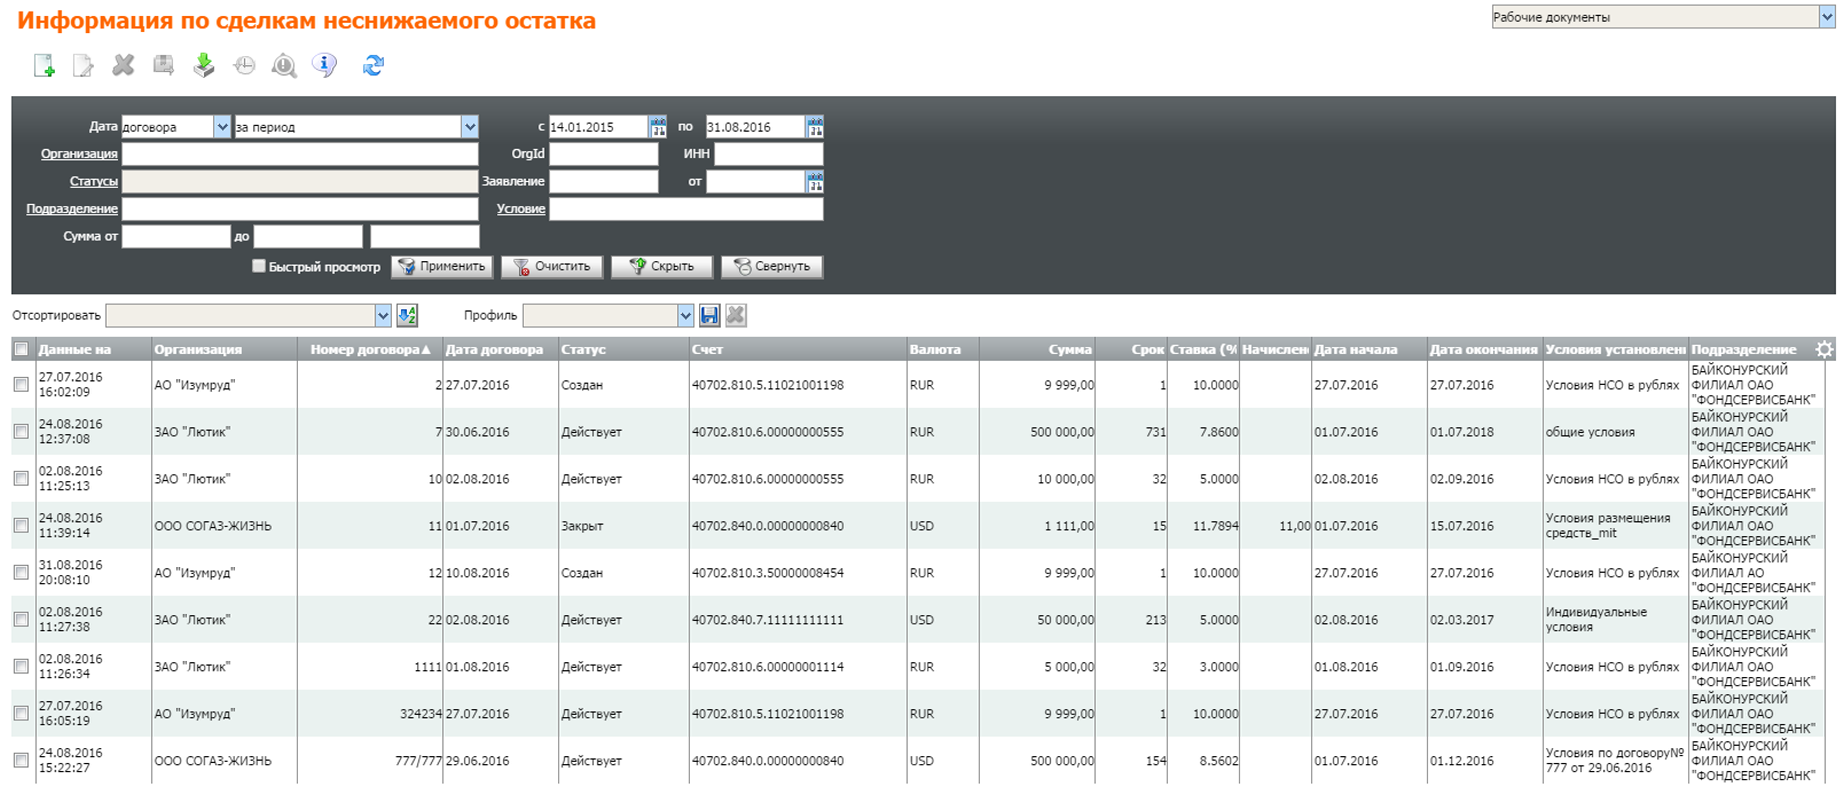Click the archive box icon in toolbar
The width and height of the screenshot is (1843, 794).
[163, 65]
